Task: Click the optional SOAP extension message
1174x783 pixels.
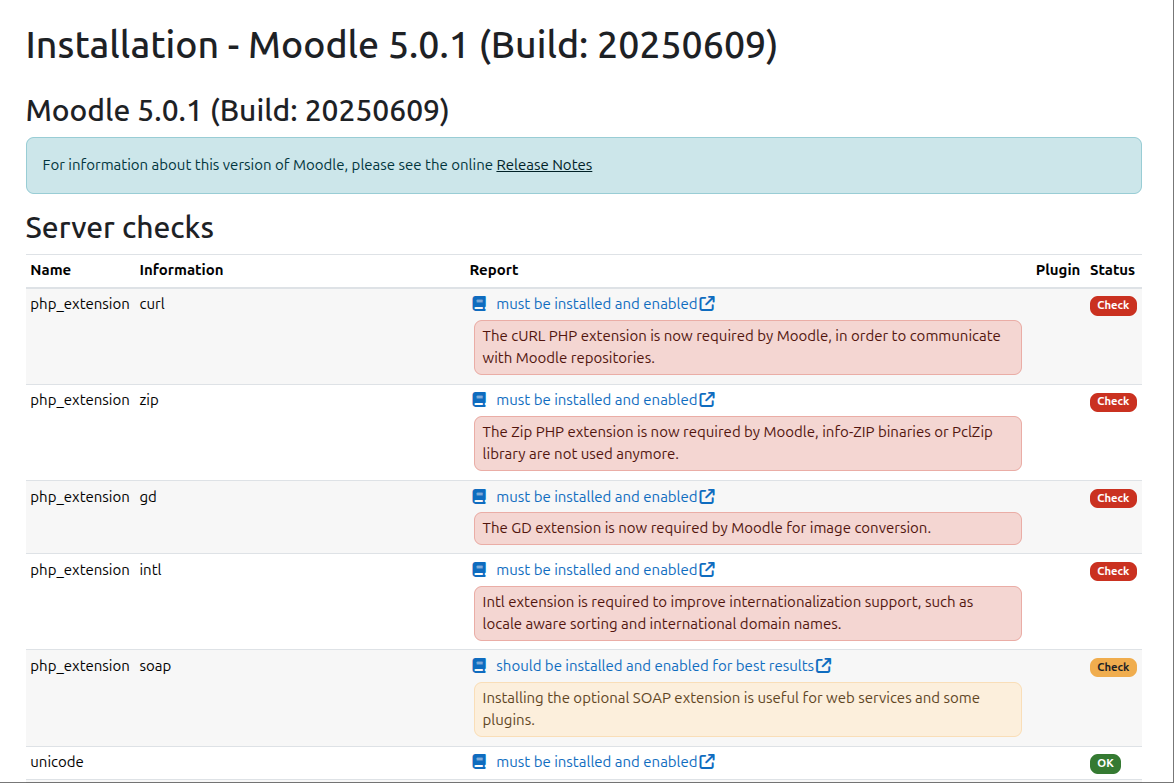Action: click(747, 709)
